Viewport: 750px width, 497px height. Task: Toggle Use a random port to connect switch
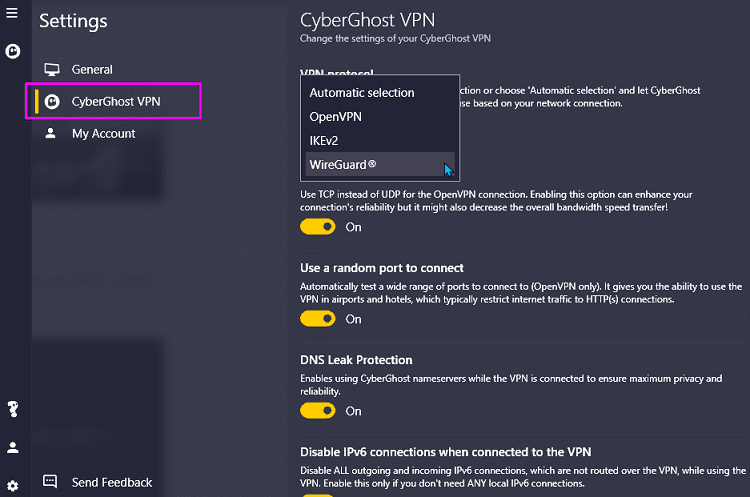(318, 319)
